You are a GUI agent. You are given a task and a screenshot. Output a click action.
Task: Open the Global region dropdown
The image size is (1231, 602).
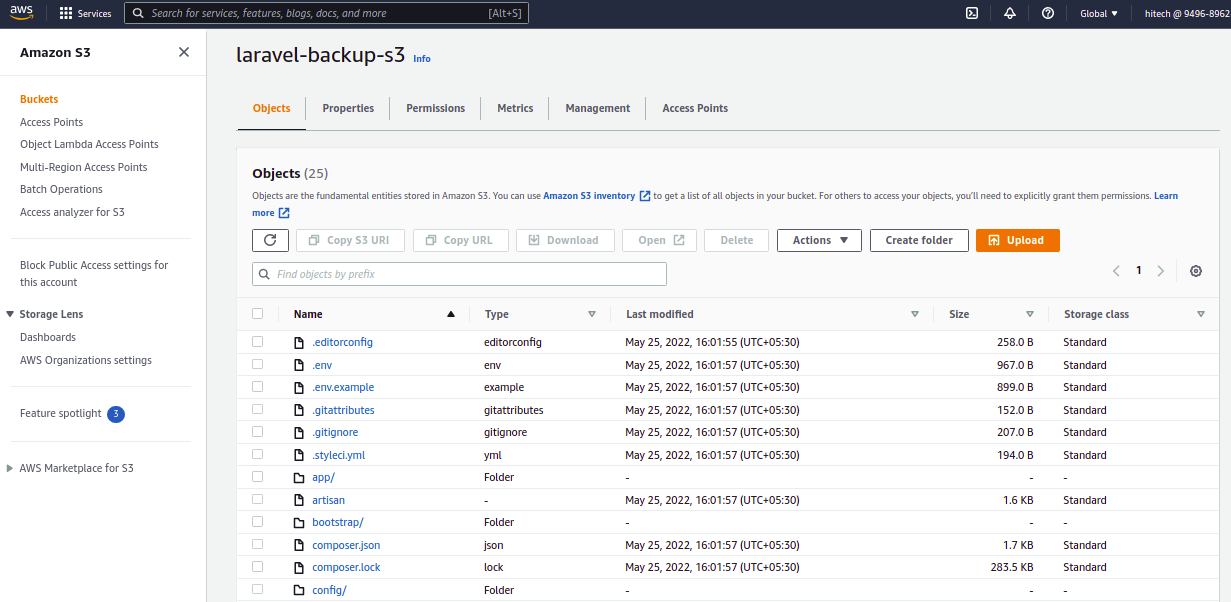[x=1099, y=14]
